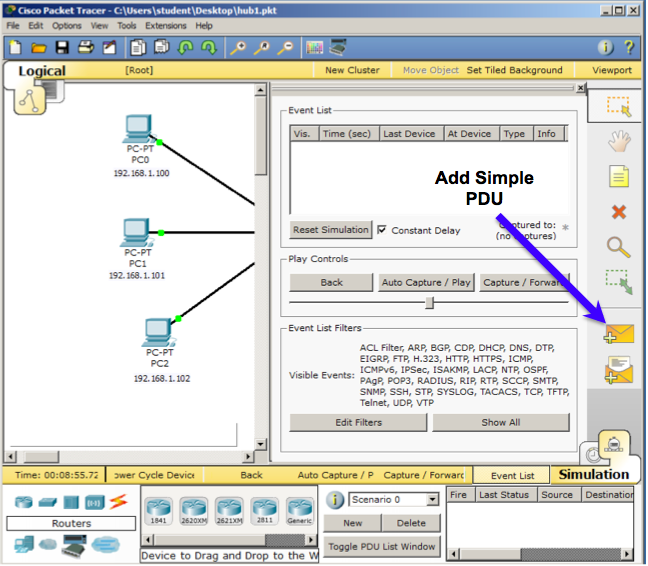The image size is (648, 566).
Task: Click New scenario button
Action: coord(352,523)
